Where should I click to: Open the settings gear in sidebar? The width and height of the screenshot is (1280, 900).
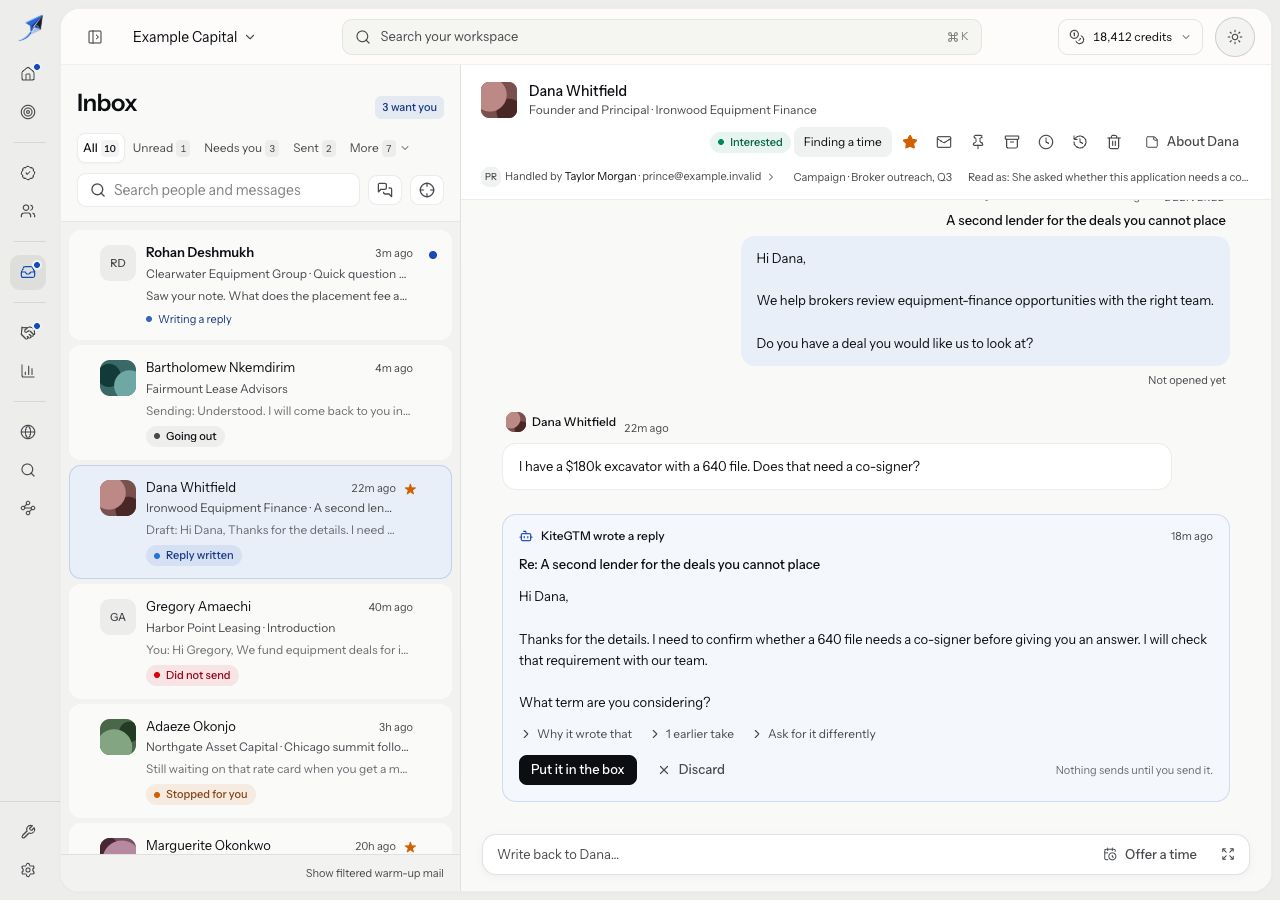tap(28, 870)
